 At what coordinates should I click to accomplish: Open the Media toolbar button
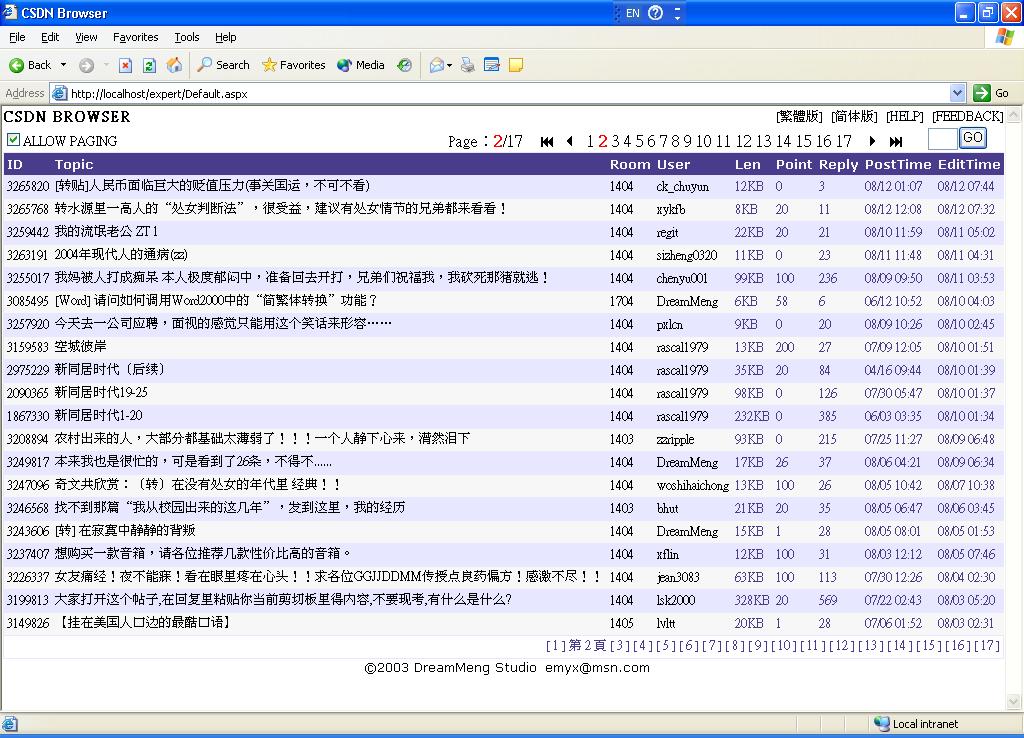tap(360, 65)
